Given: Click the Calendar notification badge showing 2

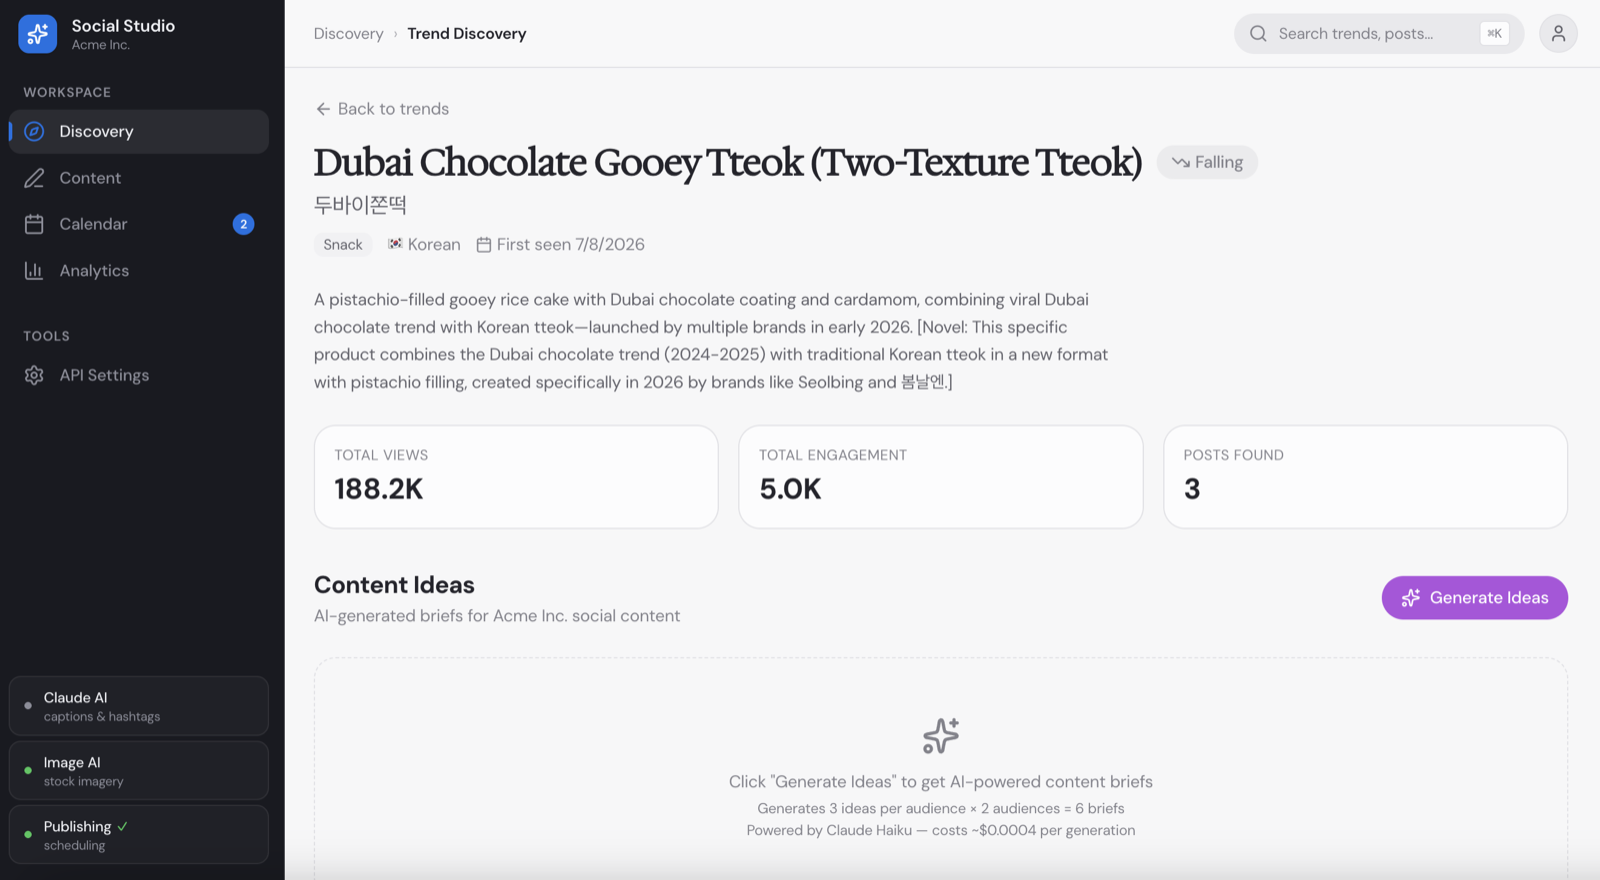Looking at the screenshot, I should (x=243, y=224).
